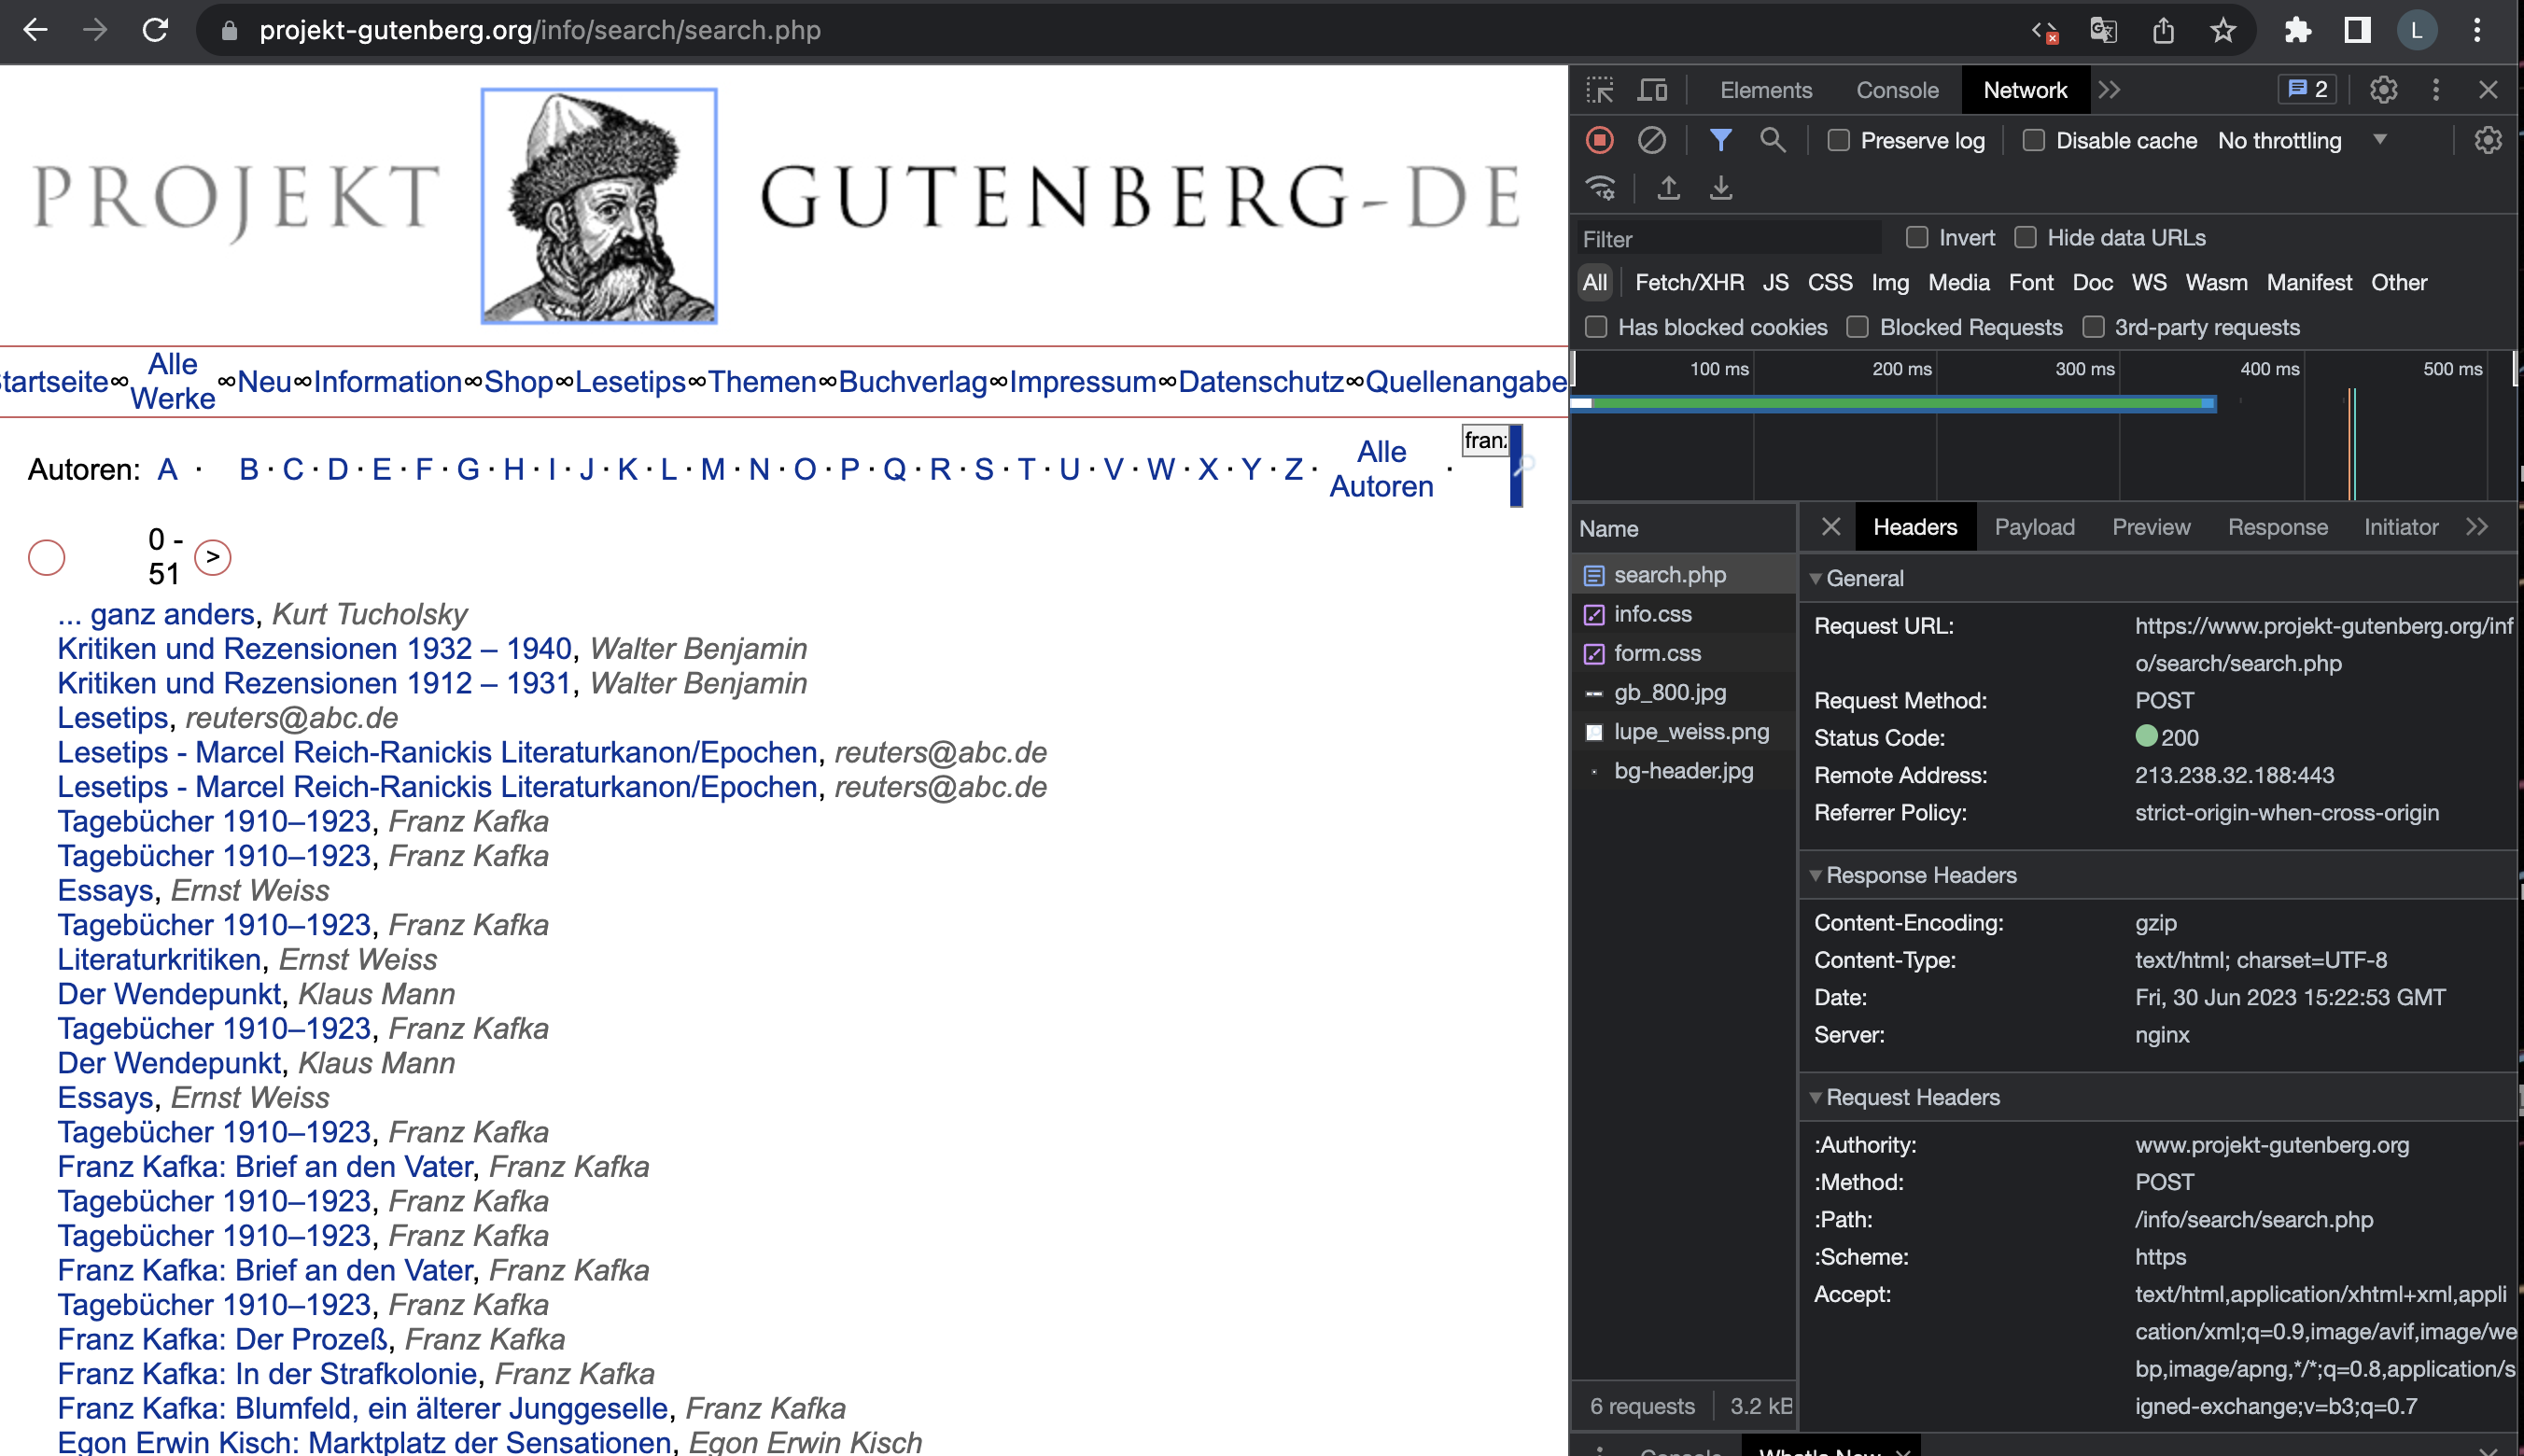Click the author search input field
This screenshot has width=2524, height=1456.
click(1485, 441)
